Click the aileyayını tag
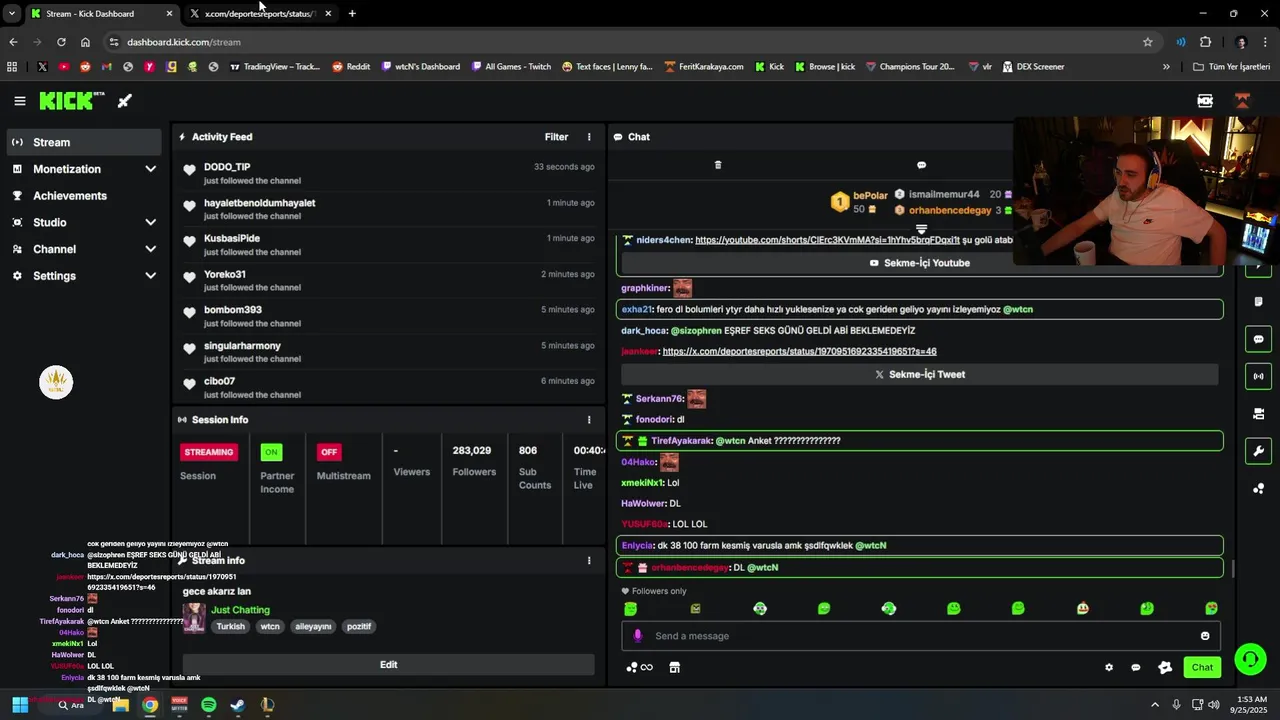1280x720 pixels. [313, 627]
